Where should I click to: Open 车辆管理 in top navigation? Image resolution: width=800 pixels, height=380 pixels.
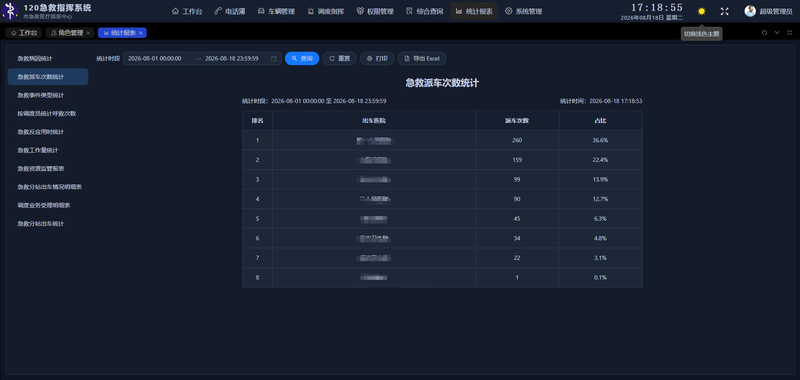pos(276,11)
